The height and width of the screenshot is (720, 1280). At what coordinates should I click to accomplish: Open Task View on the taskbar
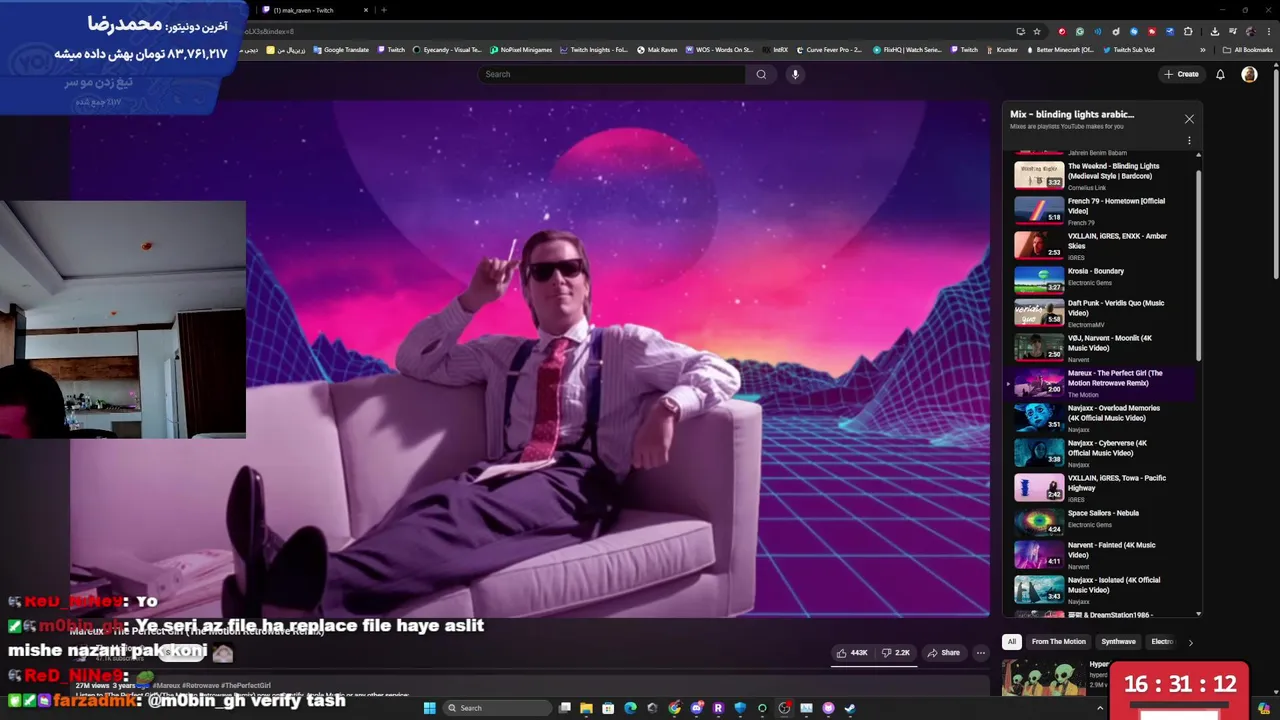[564, 708]
